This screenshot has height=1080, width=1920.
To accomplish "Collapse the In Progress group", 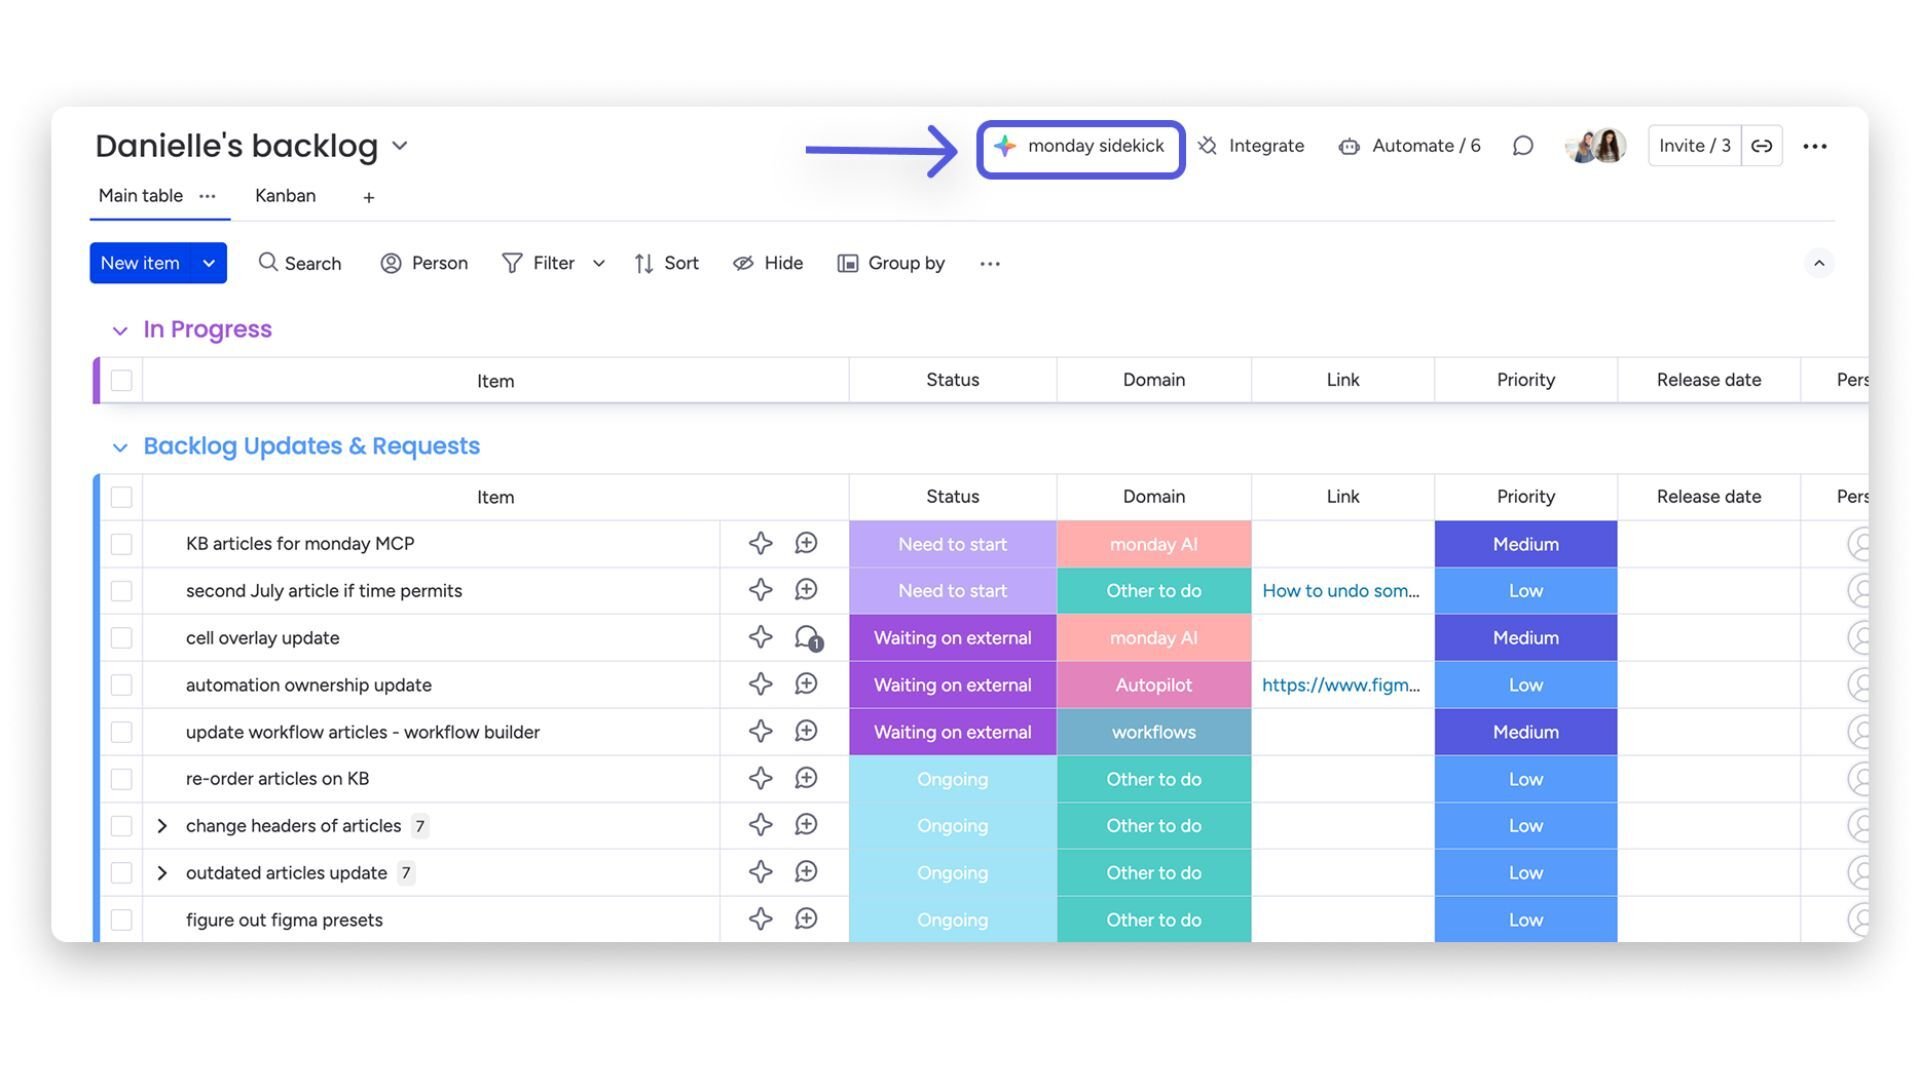I will (x=120, y=330).
